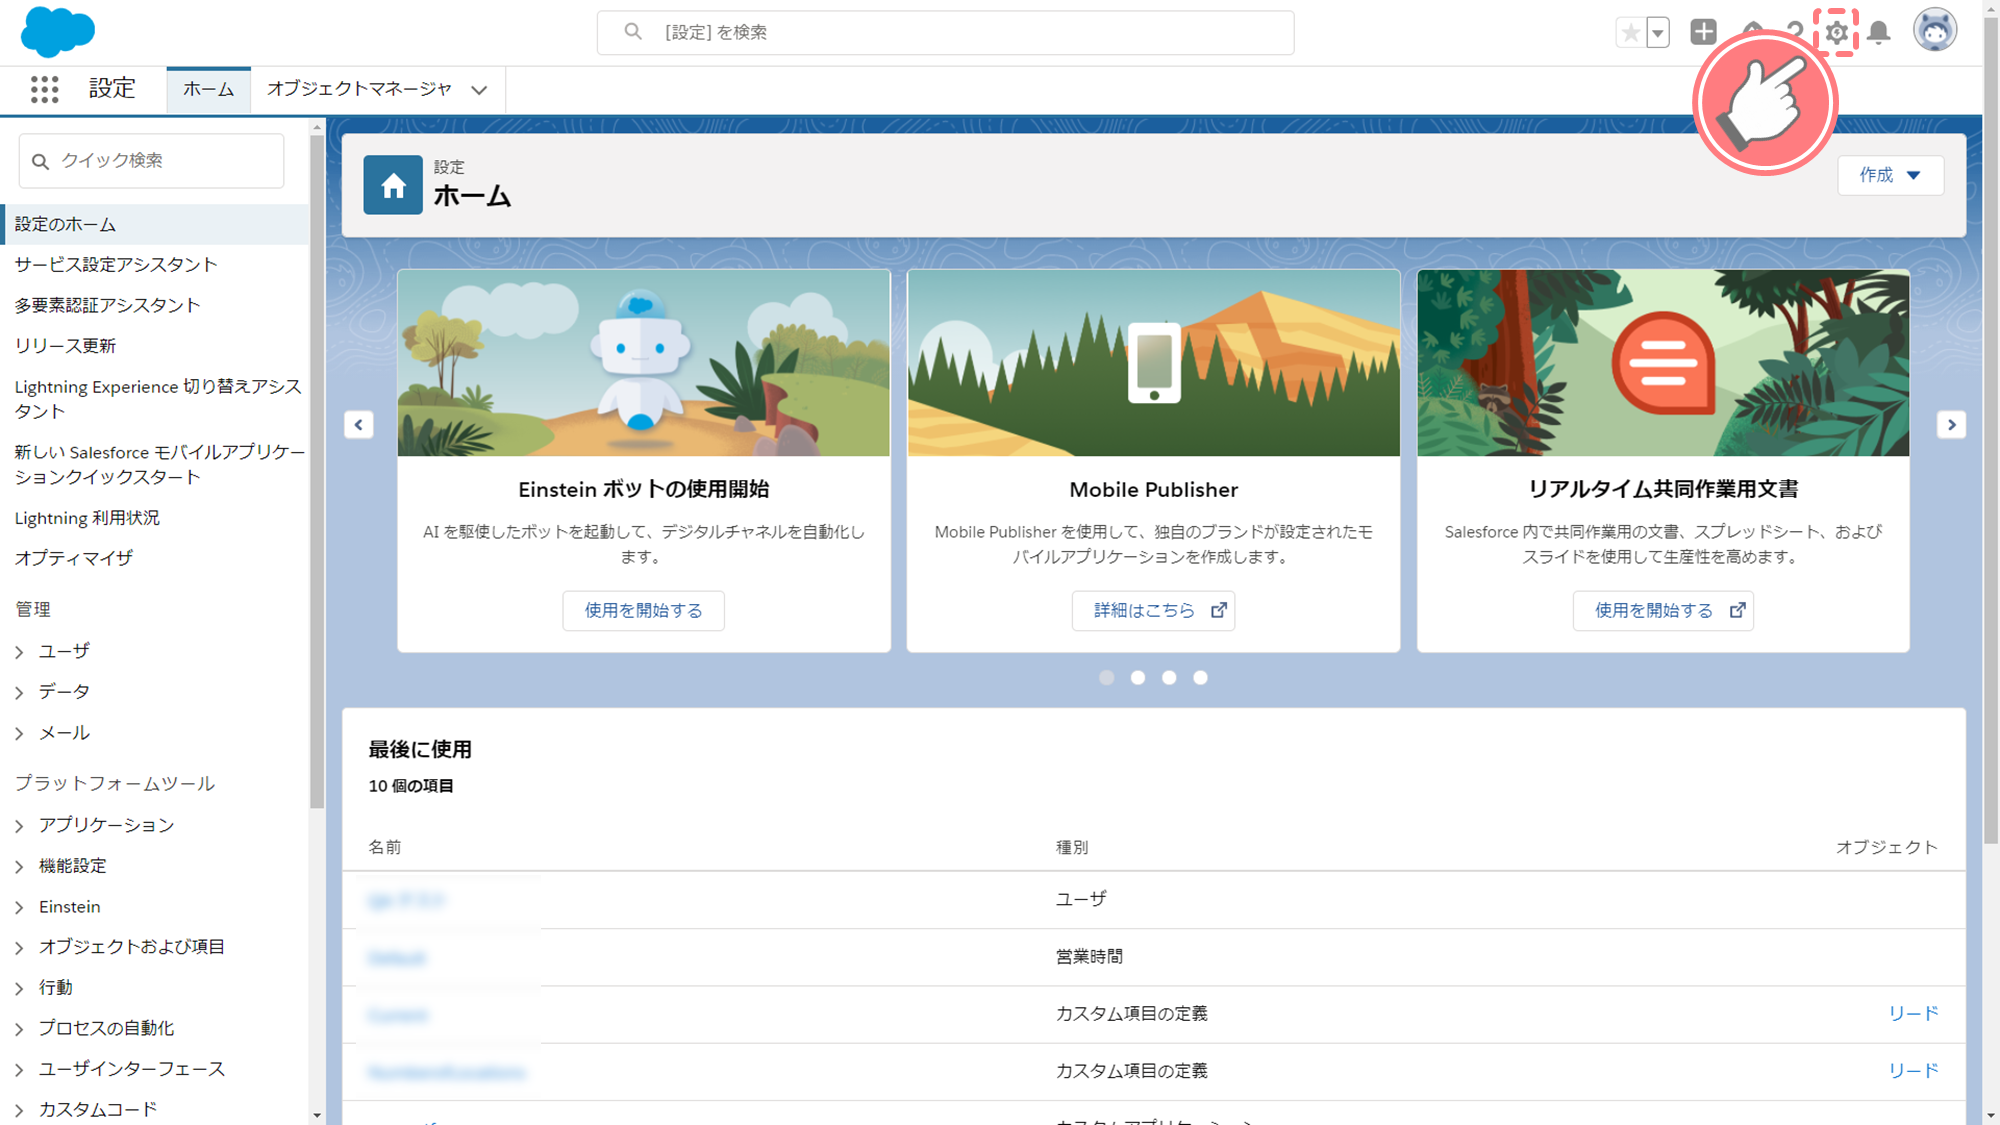Click 詳細はこちら on Mobile Publisher card
This screenshot has width=2000, height=1125.
[x=1153, y=610]
